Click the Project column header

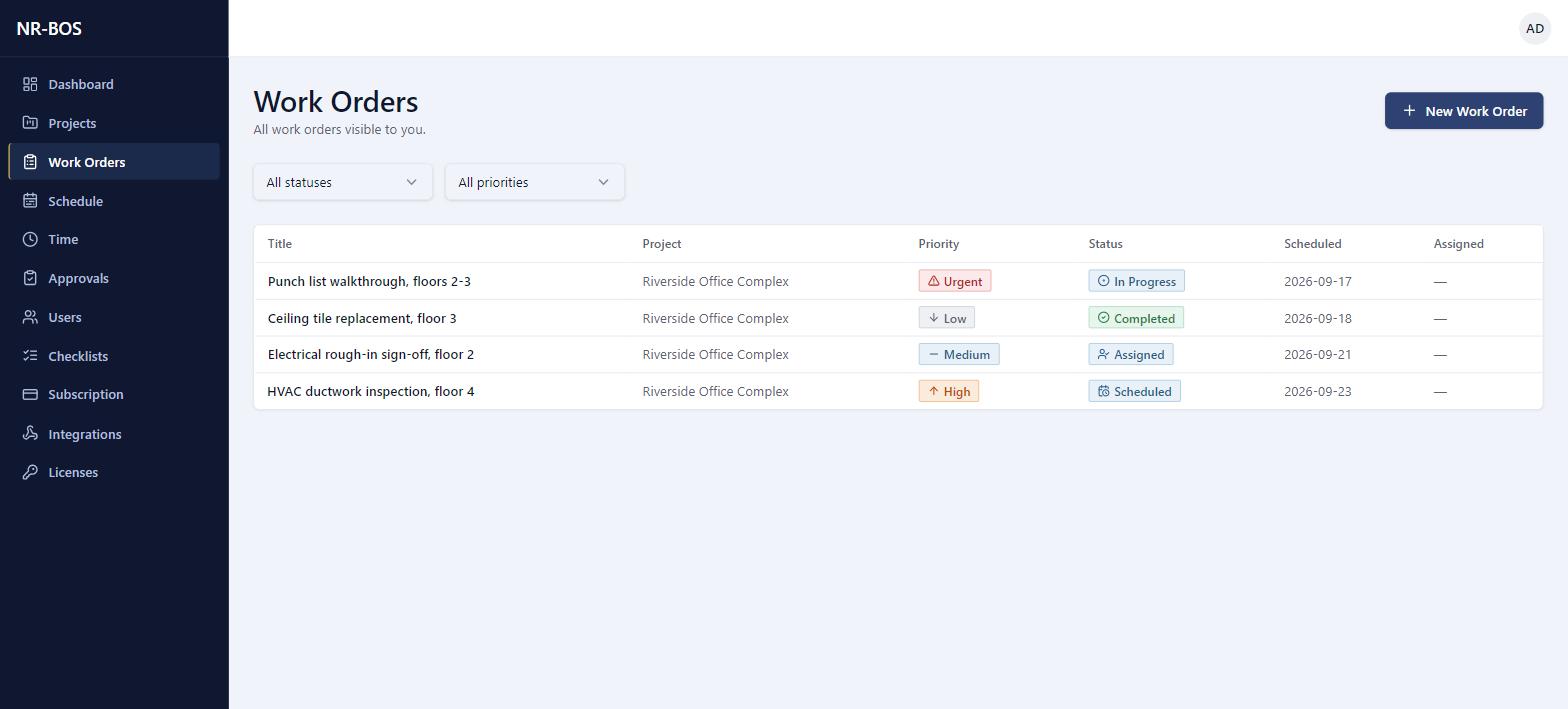tap(662, 244)
